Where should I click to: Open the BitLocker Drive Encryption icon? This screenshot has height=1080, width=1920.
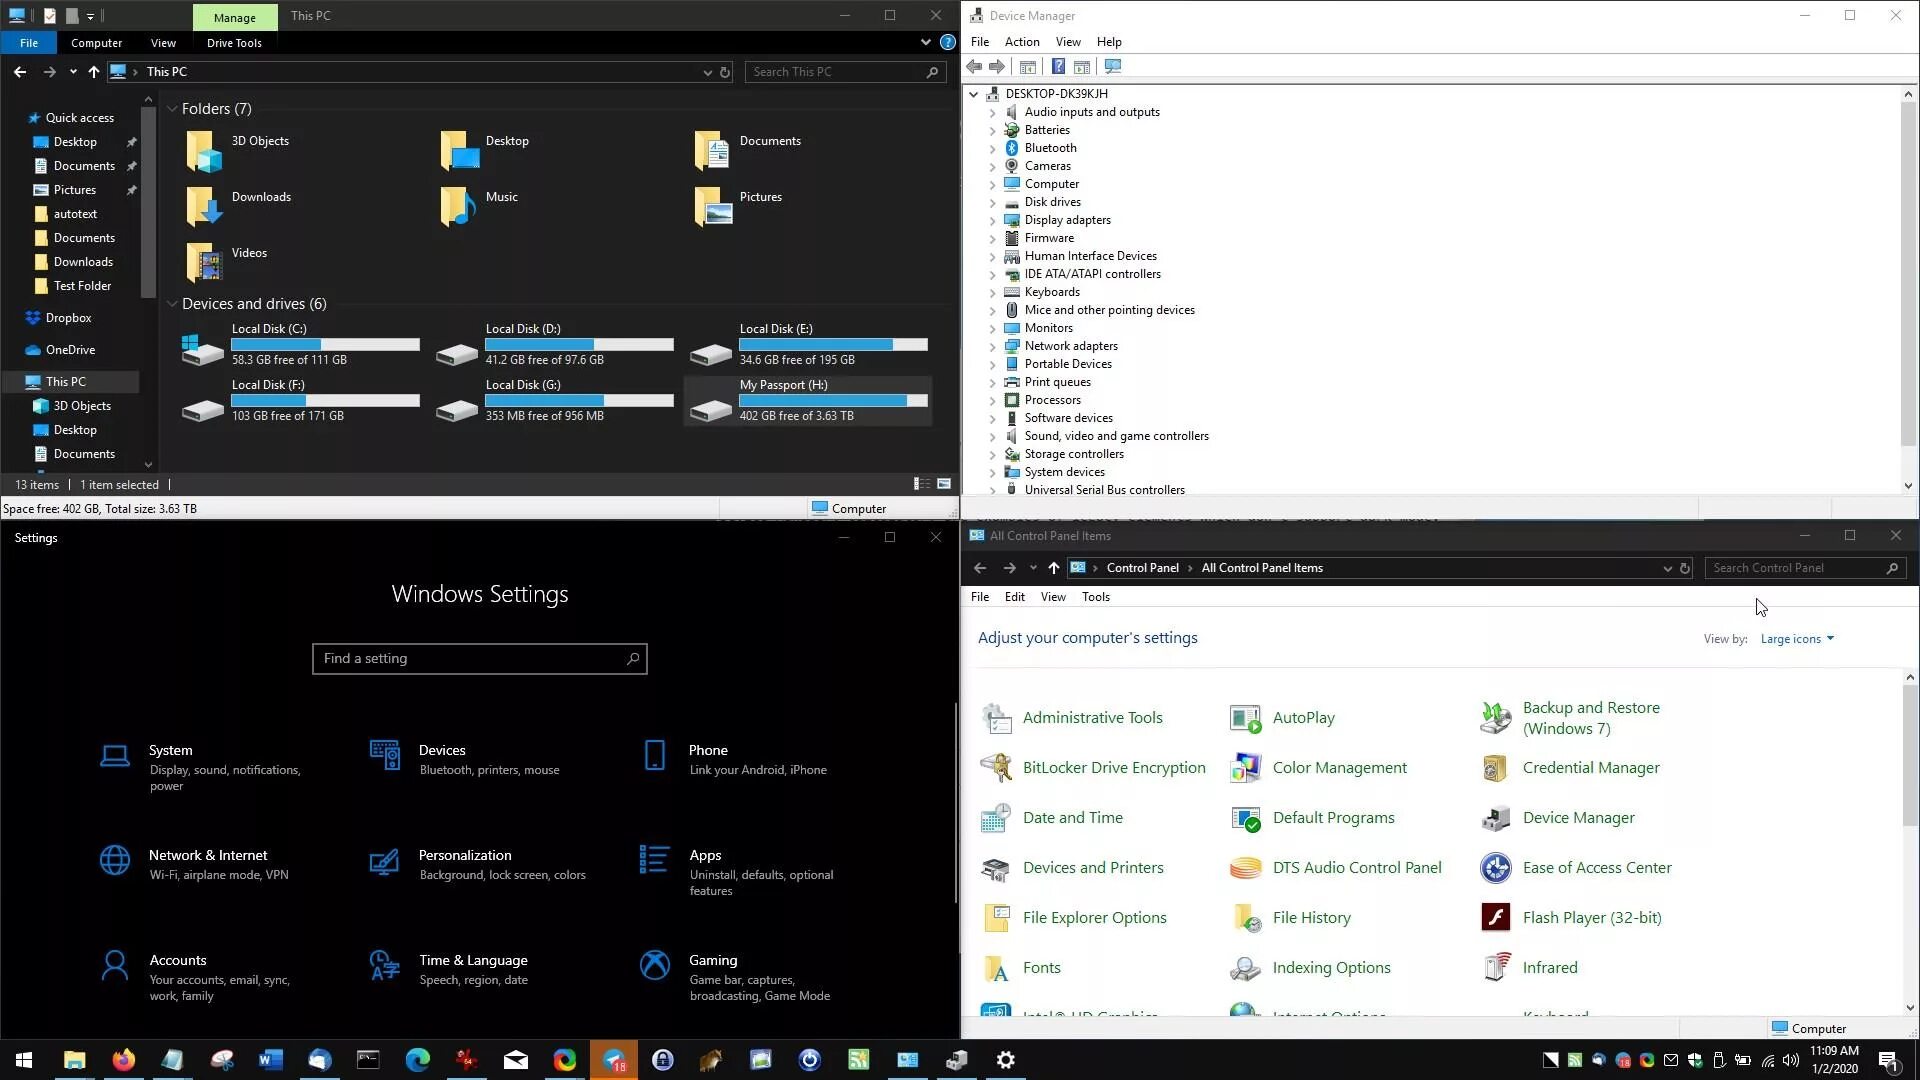[x=996, y=768]
